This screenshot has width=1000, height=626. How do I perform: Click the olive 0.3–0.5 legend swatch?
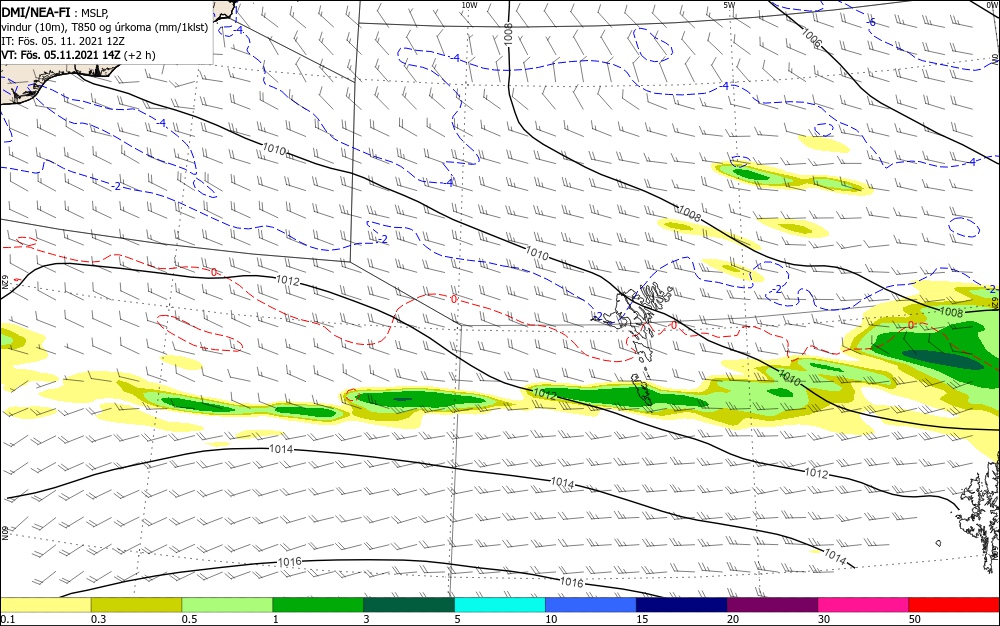tap(136, 605)
